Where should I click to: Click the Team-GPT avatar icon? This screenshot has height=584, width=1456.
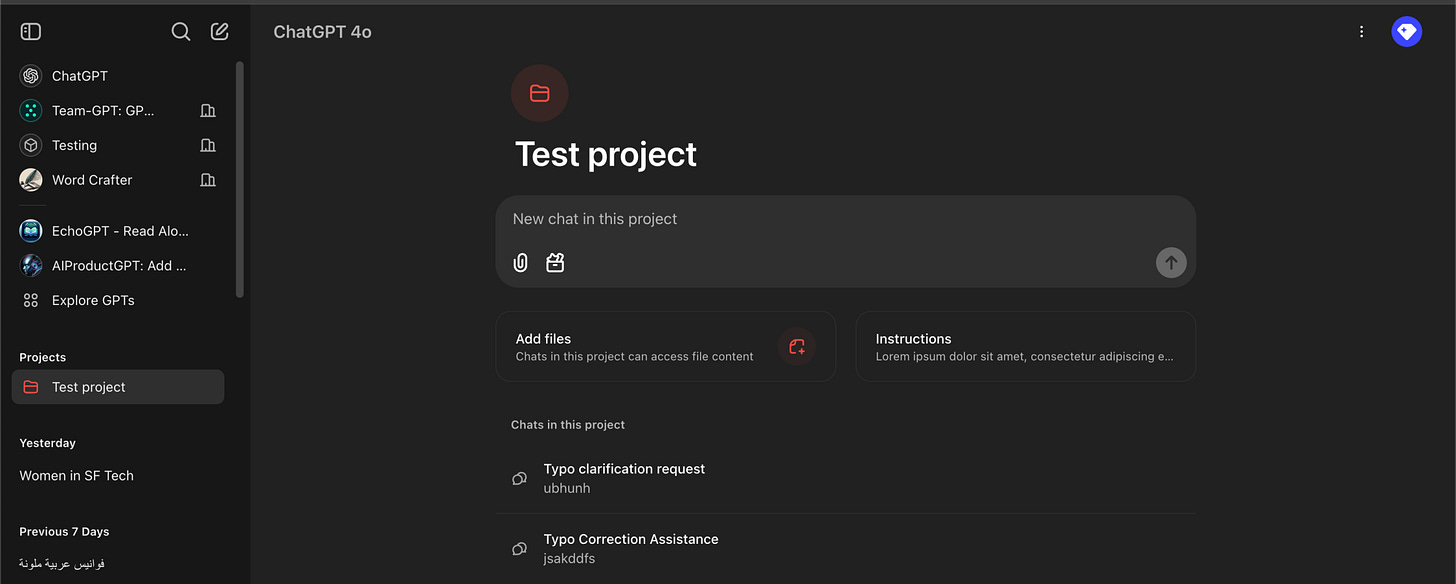click(x=31, y=110)
